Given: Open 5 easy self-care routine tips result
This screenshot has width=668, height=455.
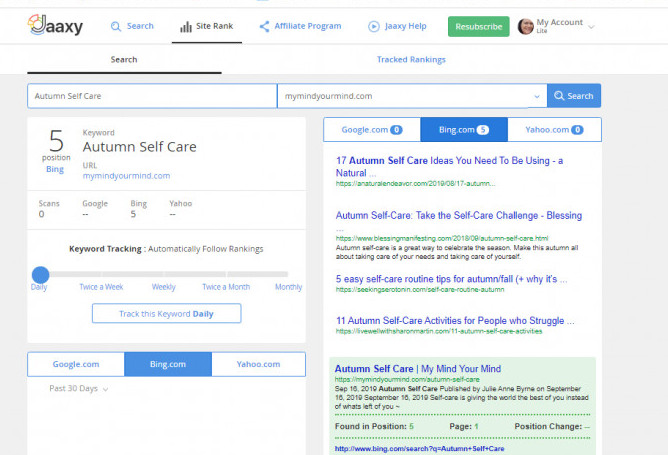Looking at the screenshot, I should tap(452, 279).
